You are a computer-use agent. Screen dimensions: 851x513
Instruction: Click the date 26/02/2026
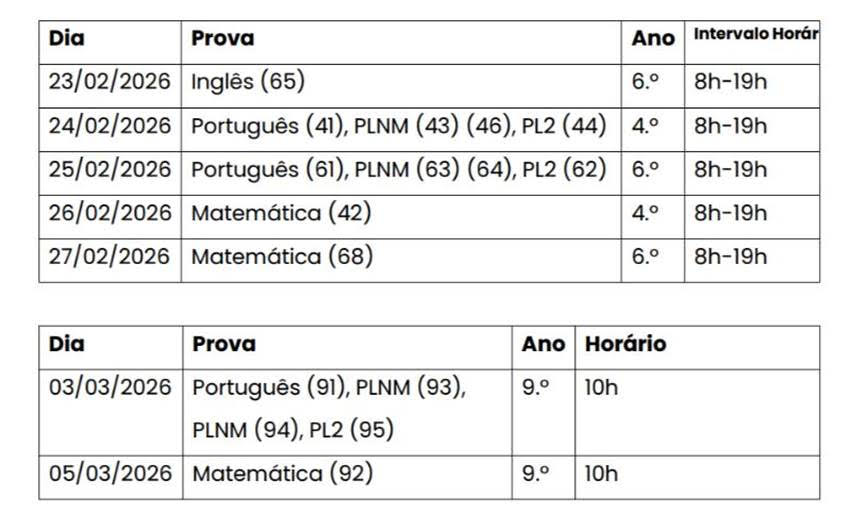(x=110, y=213)
